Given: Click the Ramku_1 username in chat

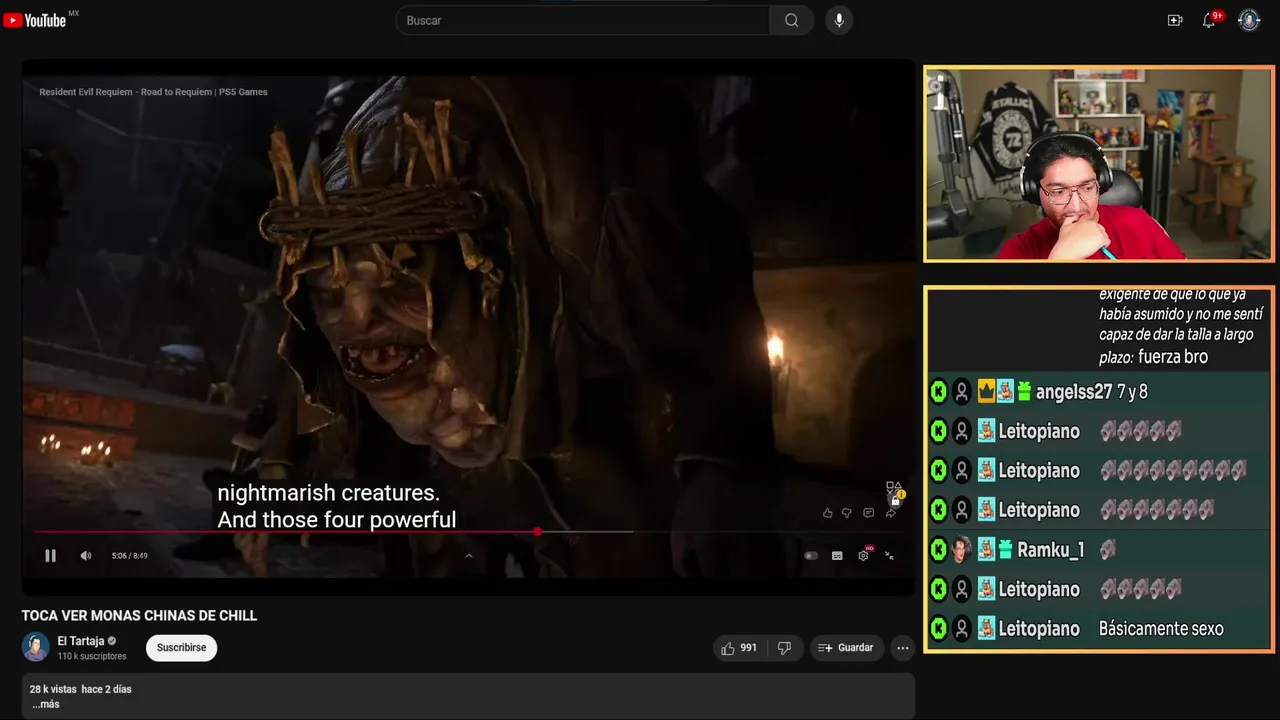Looking at the screenshot, I should tap(1051, 550).
